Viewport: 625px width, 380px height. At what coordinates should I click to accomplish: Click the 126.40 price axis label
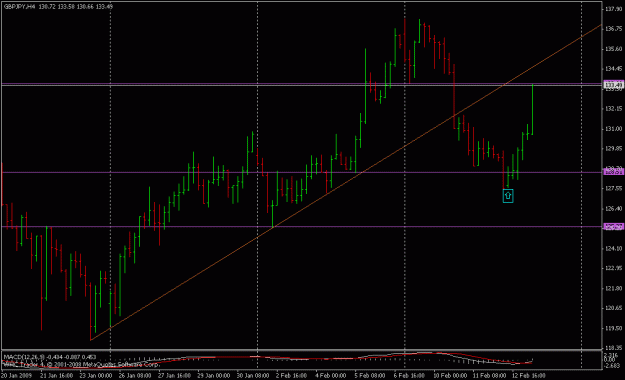[x=614, y=209]
